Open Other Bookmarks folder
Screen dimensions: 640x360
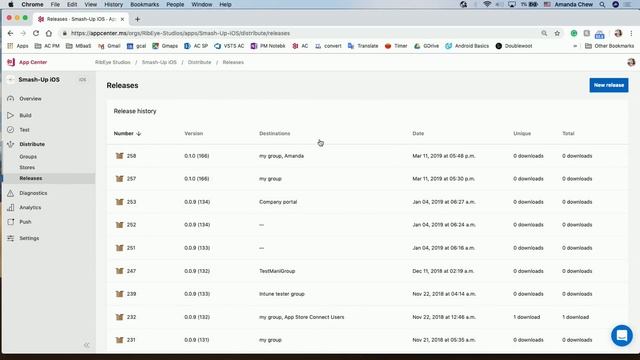point(609,46)
